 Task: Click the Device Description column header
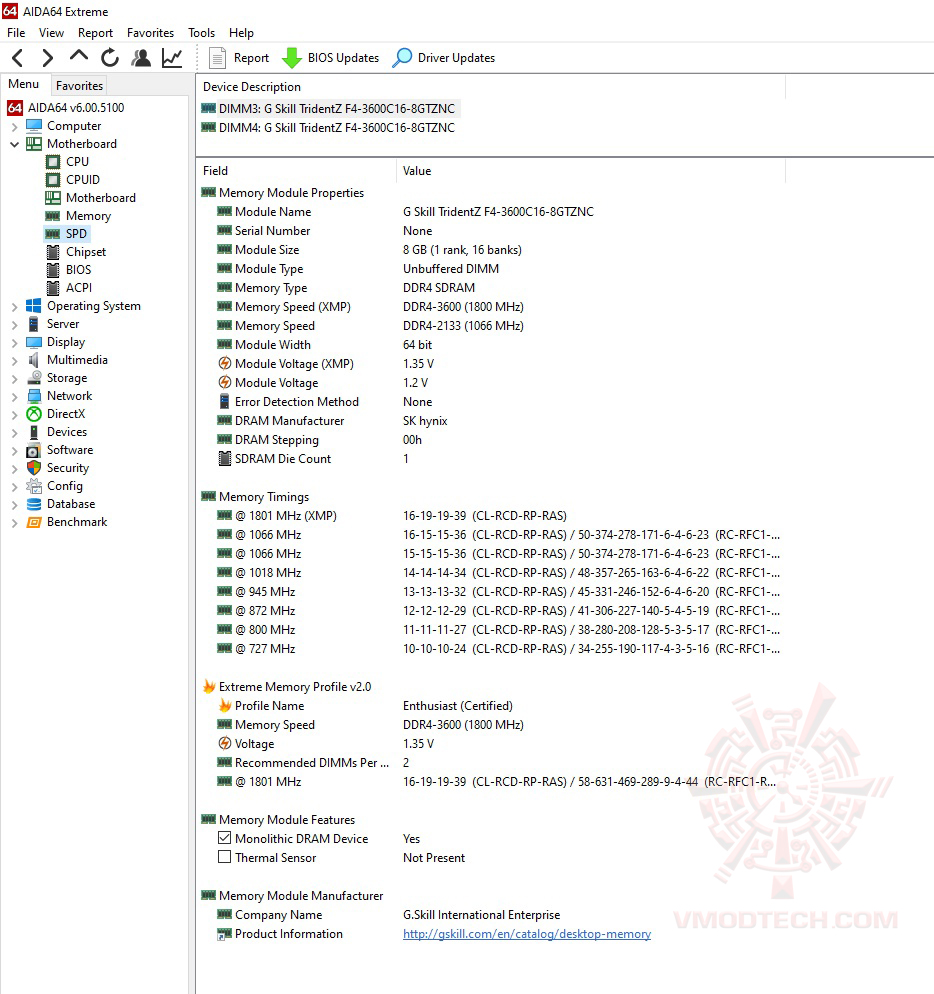[491, 87]
